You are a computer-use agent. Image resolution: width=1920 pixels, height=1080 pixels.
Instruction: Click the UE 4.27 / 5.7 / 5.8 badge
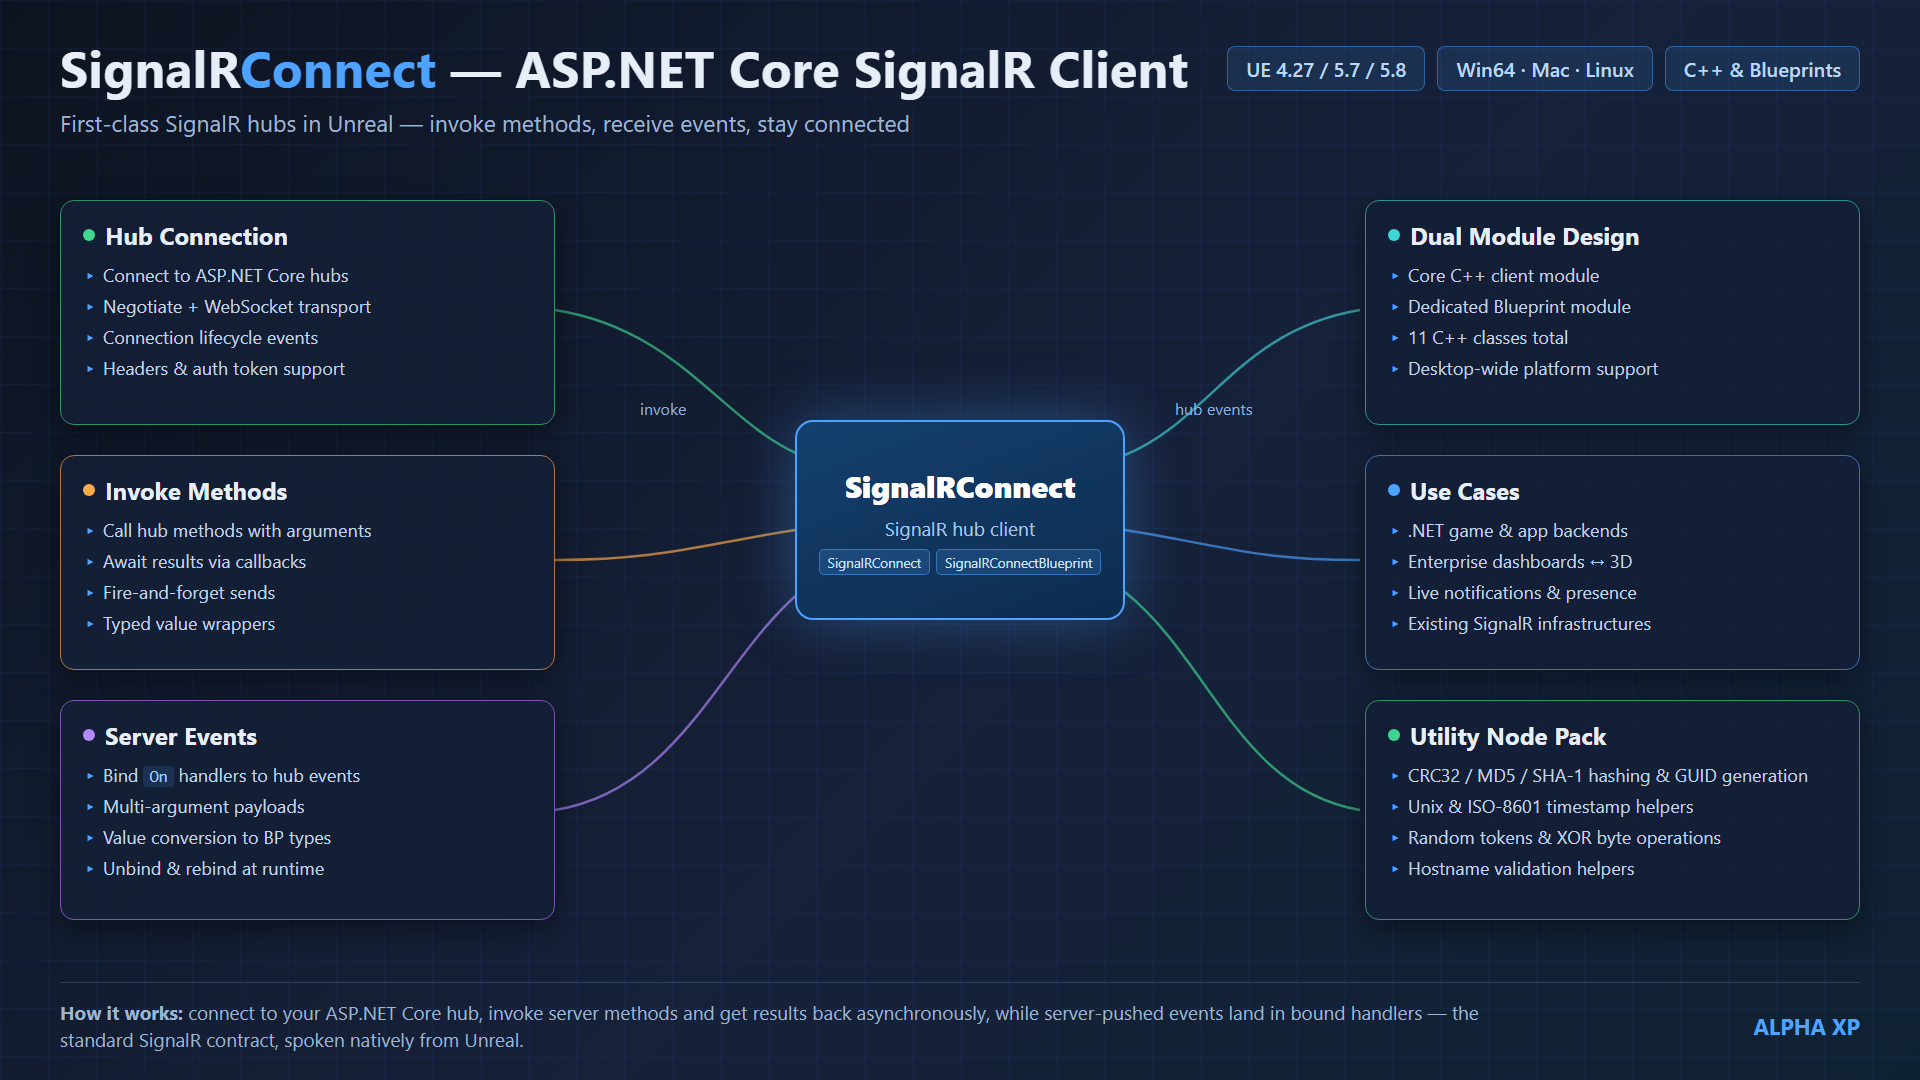coord(1325,69)
